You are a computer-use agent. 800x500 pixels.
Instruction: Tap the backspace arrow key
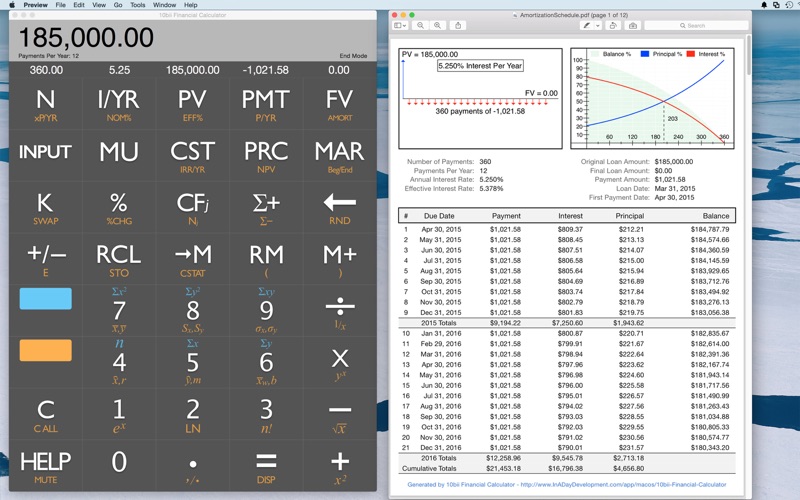coord(340,208)
